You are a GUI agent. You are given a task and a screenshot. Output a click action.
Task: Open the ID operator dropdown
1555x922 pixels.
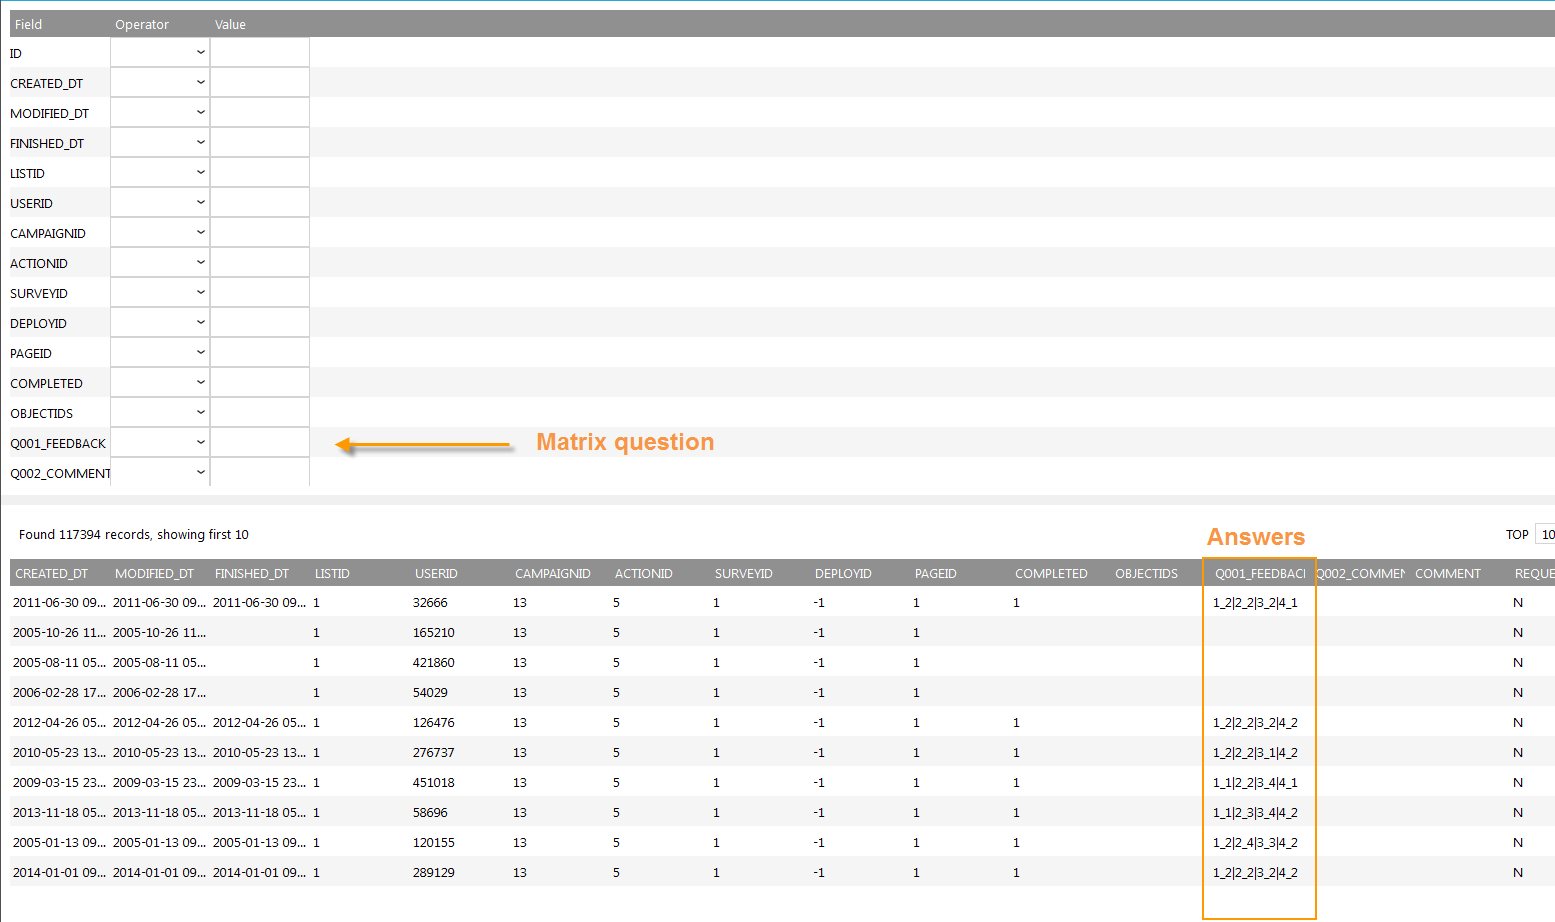[160, 53]
